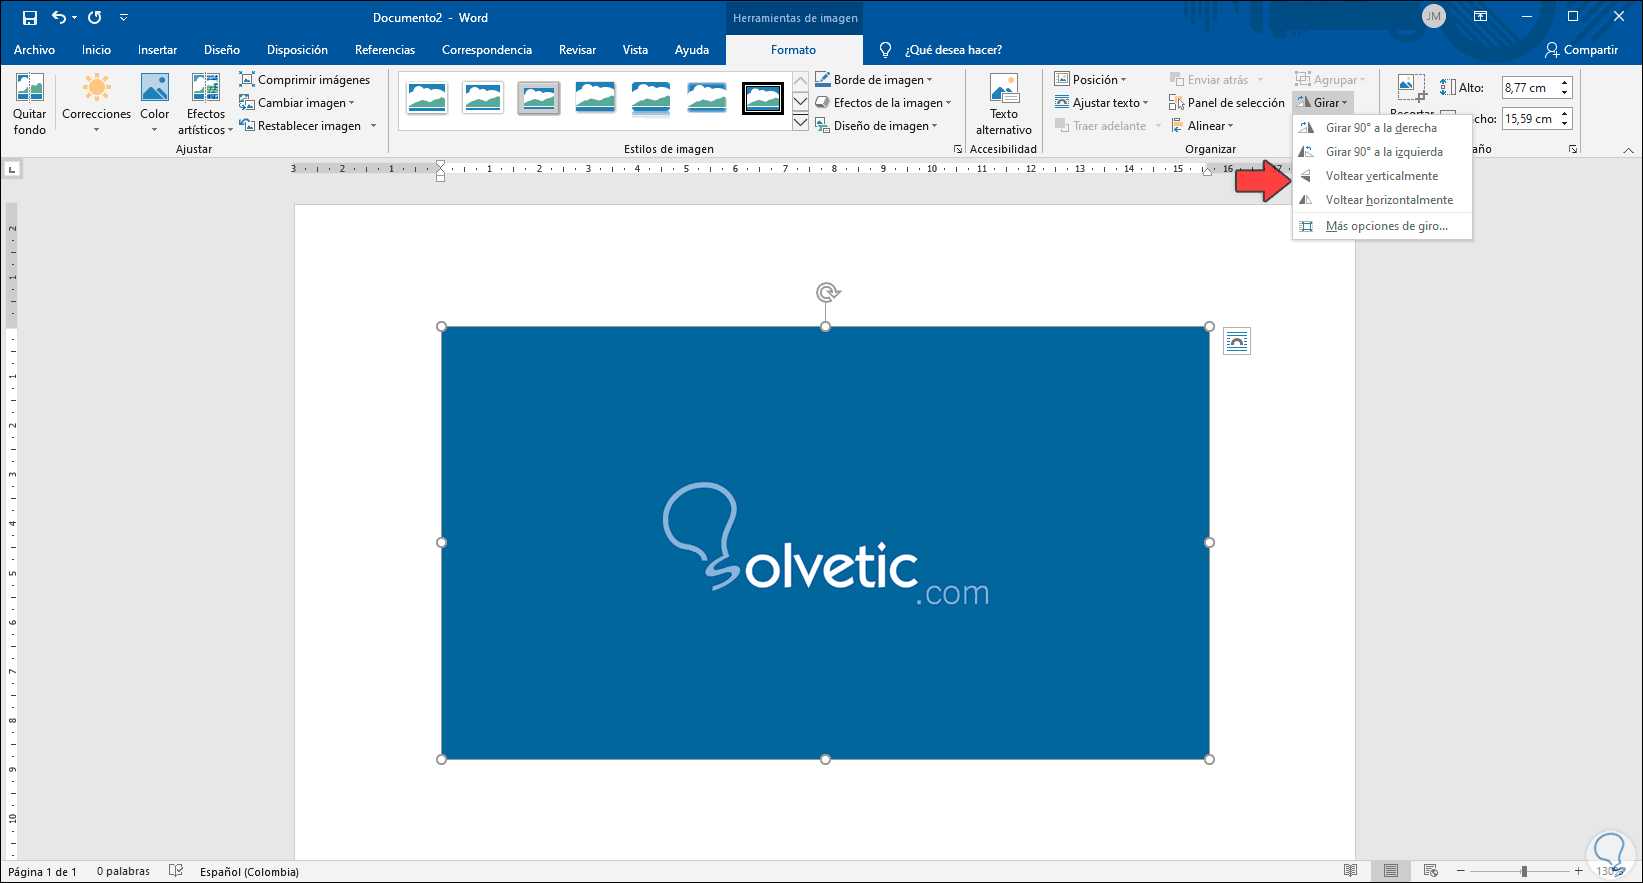Open Ribbon display options
Image resolution: width=1643 pixels, height=883 pixels.
[x=1480, y=17]
